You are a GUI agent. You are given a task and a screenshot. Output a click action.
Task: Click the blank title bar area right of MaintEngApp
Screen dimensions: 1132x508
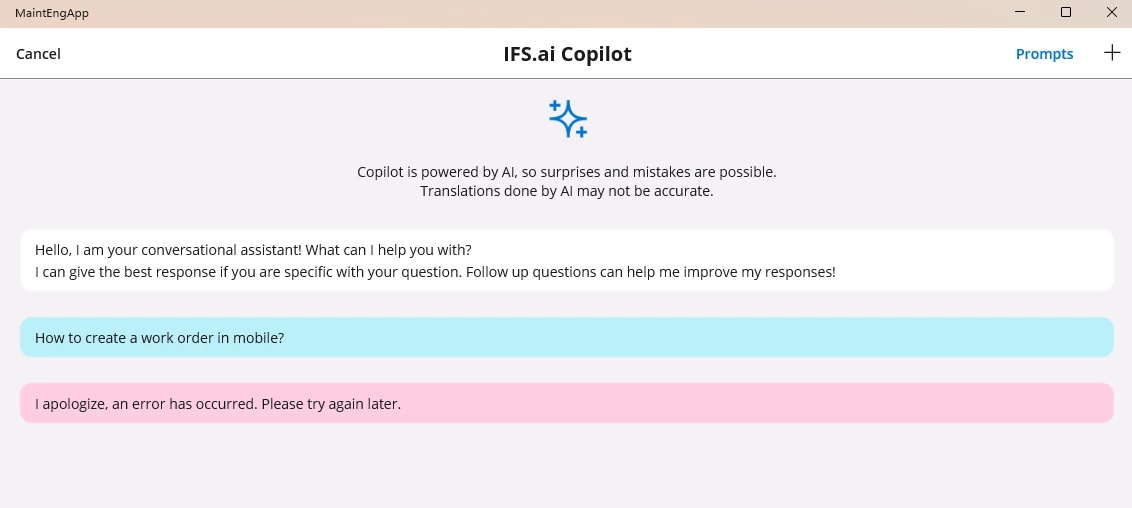point(500,13)
